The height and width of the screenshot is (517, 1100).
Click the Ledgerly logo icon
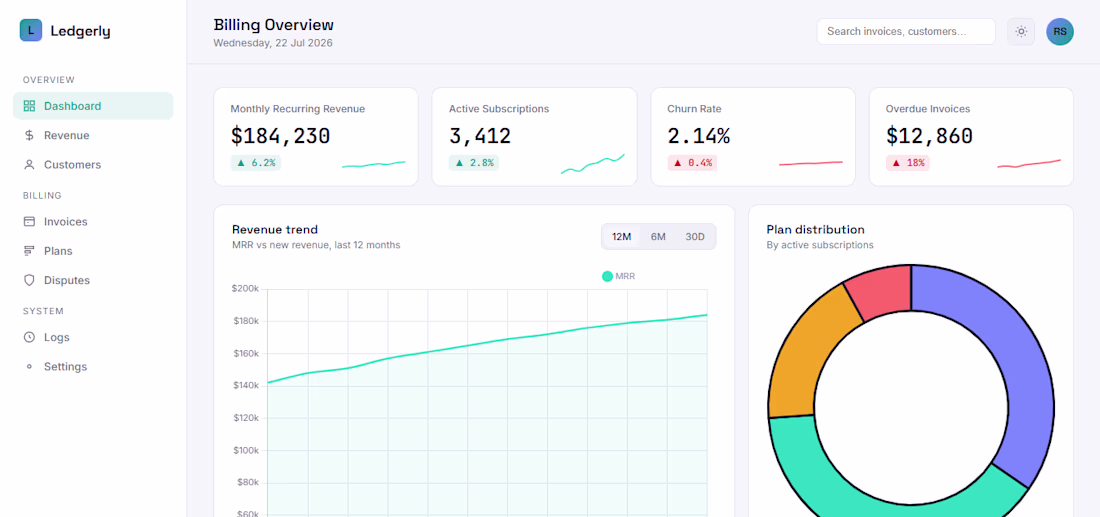point(31,30)
